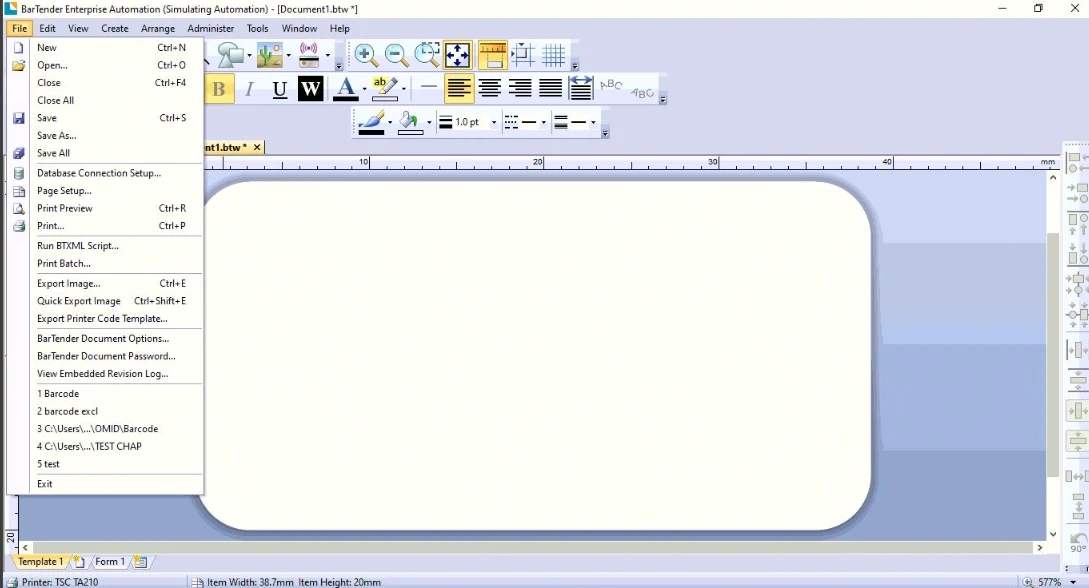The width and height of the screenshot is (1089, 588).
Task: Click the fit-to-window zoom icon
Action: pos(457,55)
